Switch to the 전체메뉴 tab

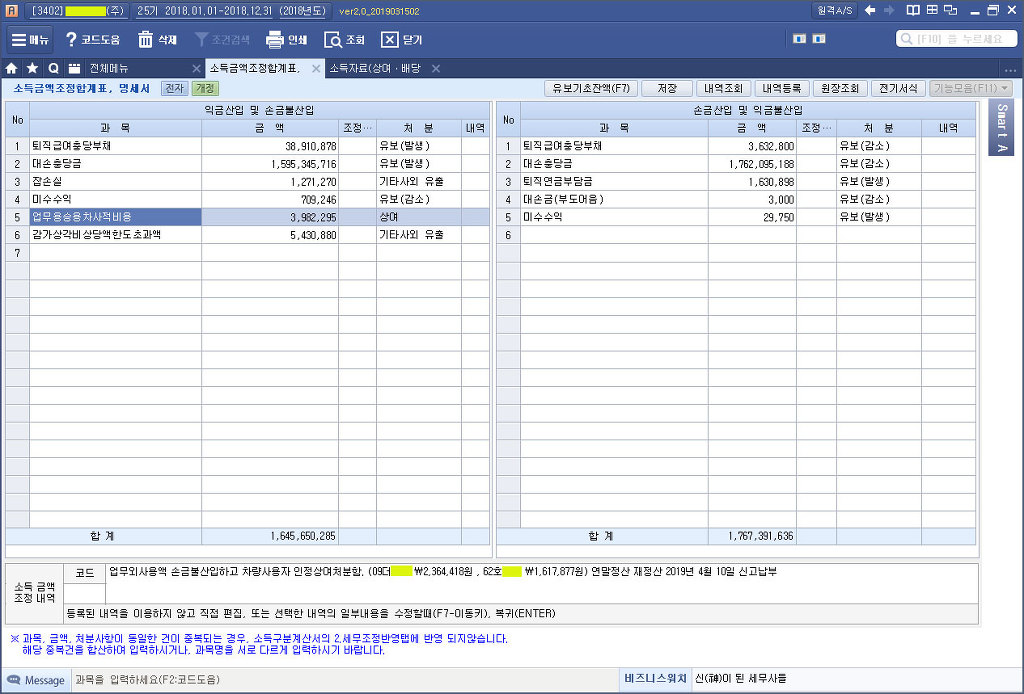[x=109, y=69]
